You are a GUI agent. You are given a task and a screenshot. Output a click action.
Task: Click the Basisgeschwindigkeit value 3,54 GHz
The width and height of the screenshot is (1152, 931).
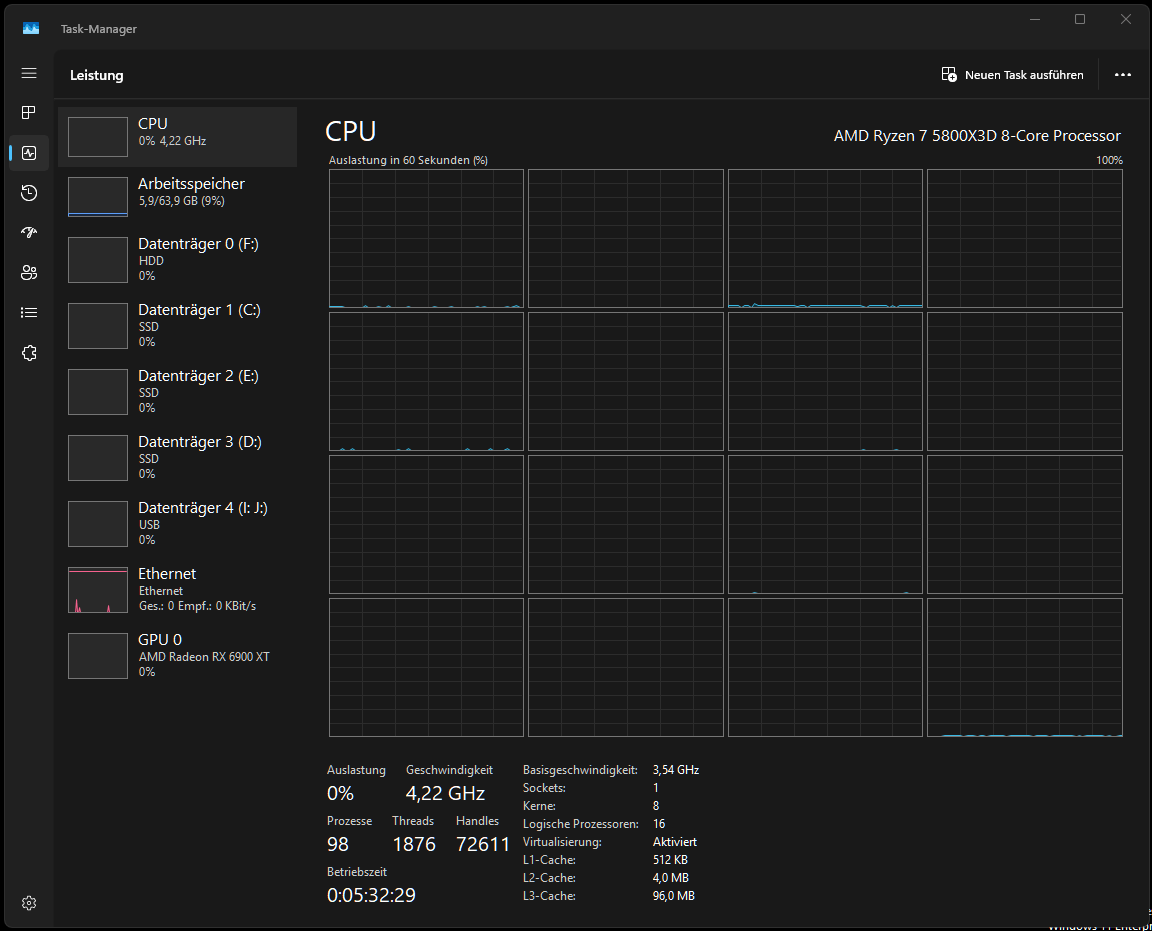(x=676, y=770)
